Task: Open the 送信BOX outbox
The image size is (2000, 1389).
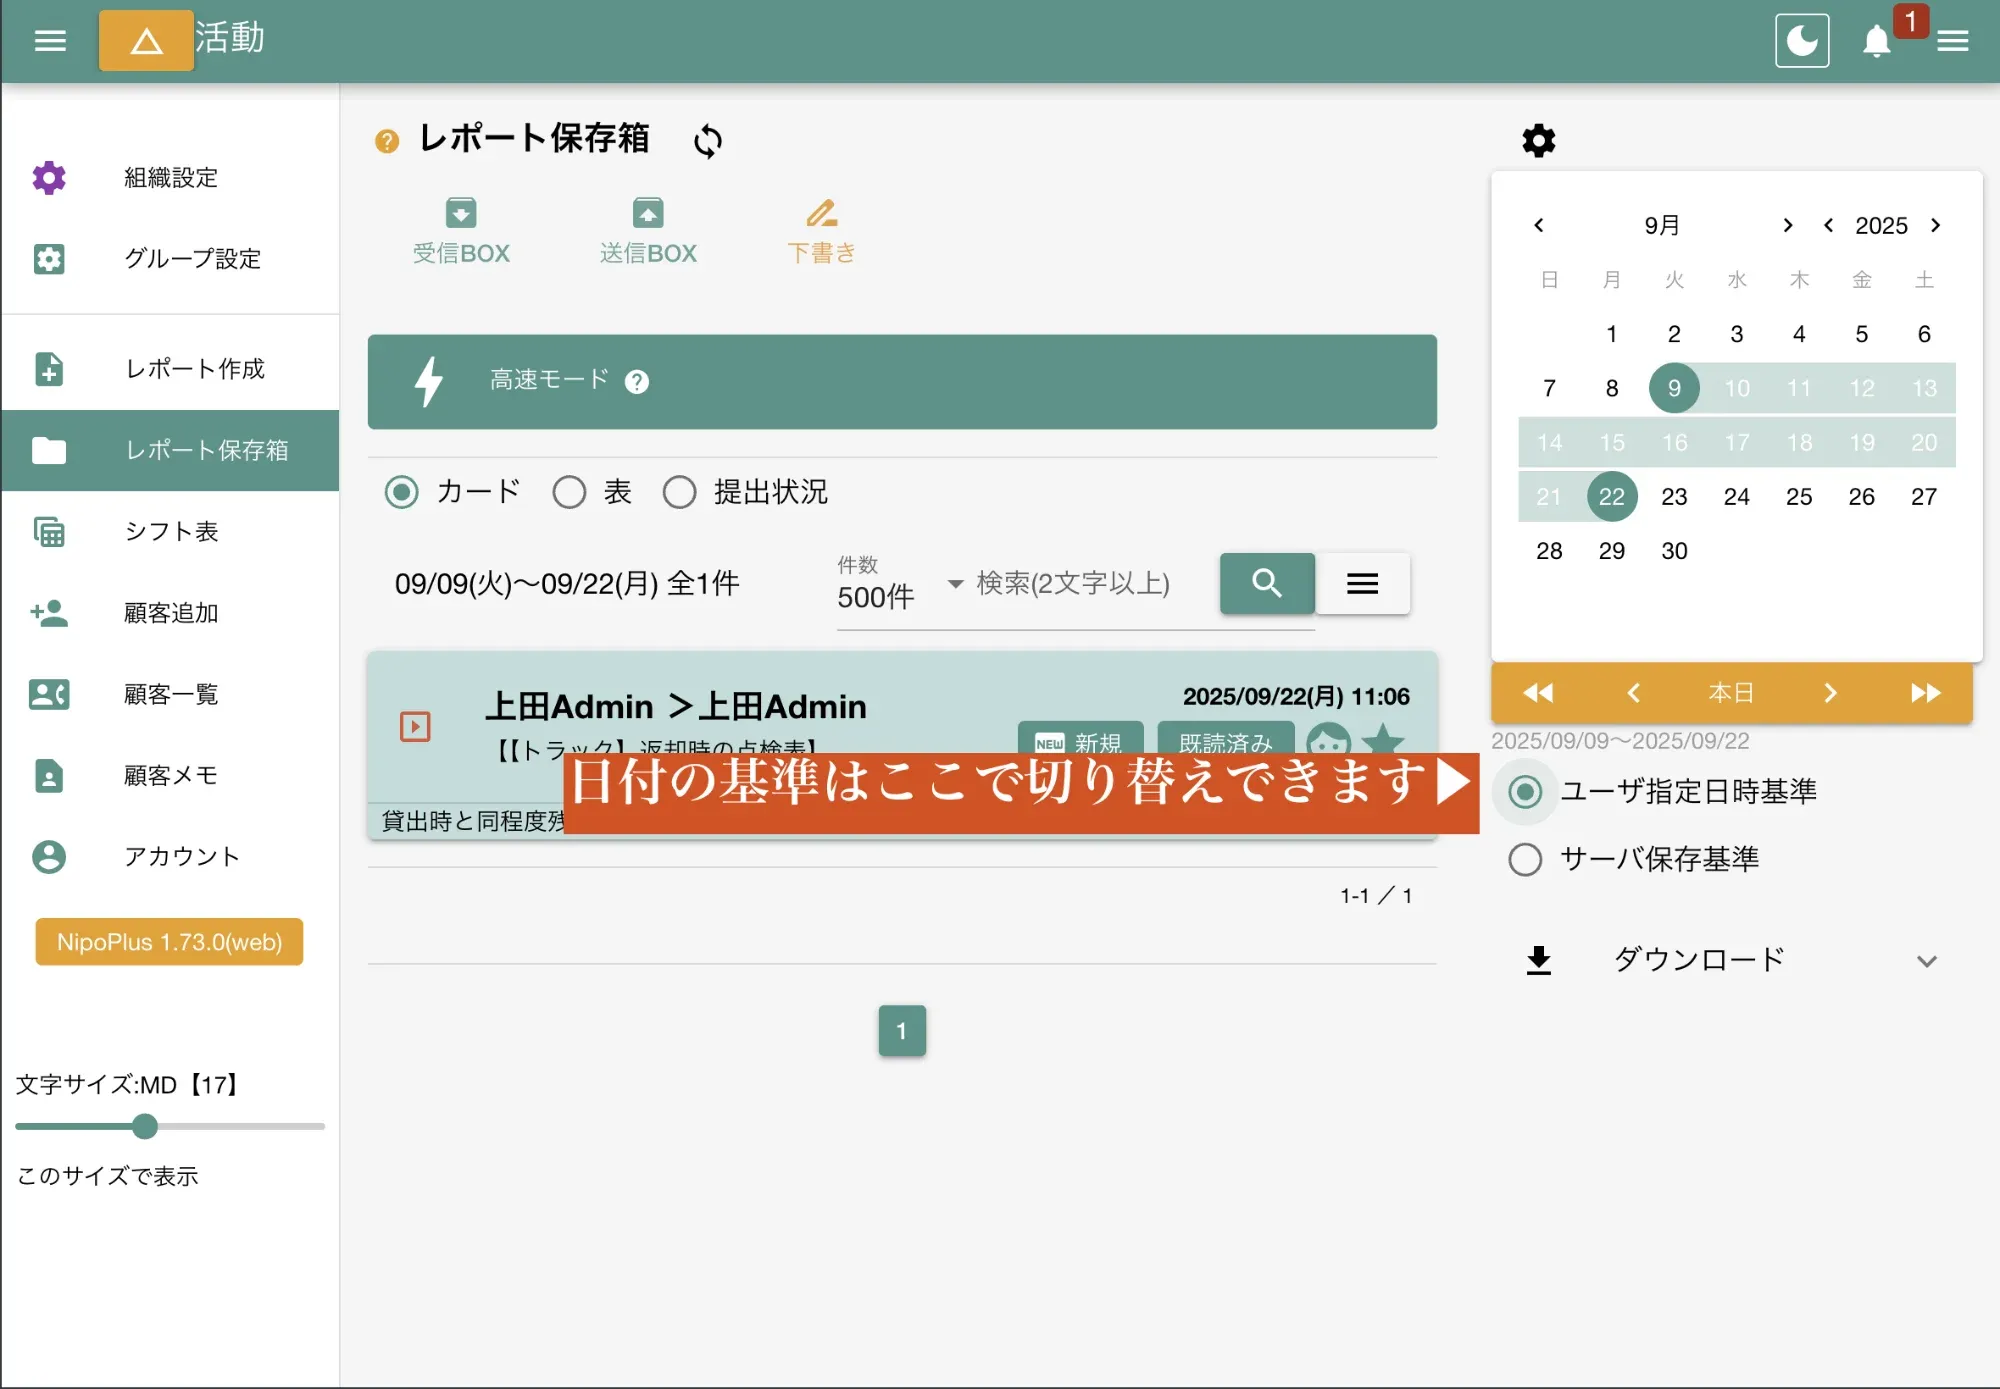Action: (647, 230)
